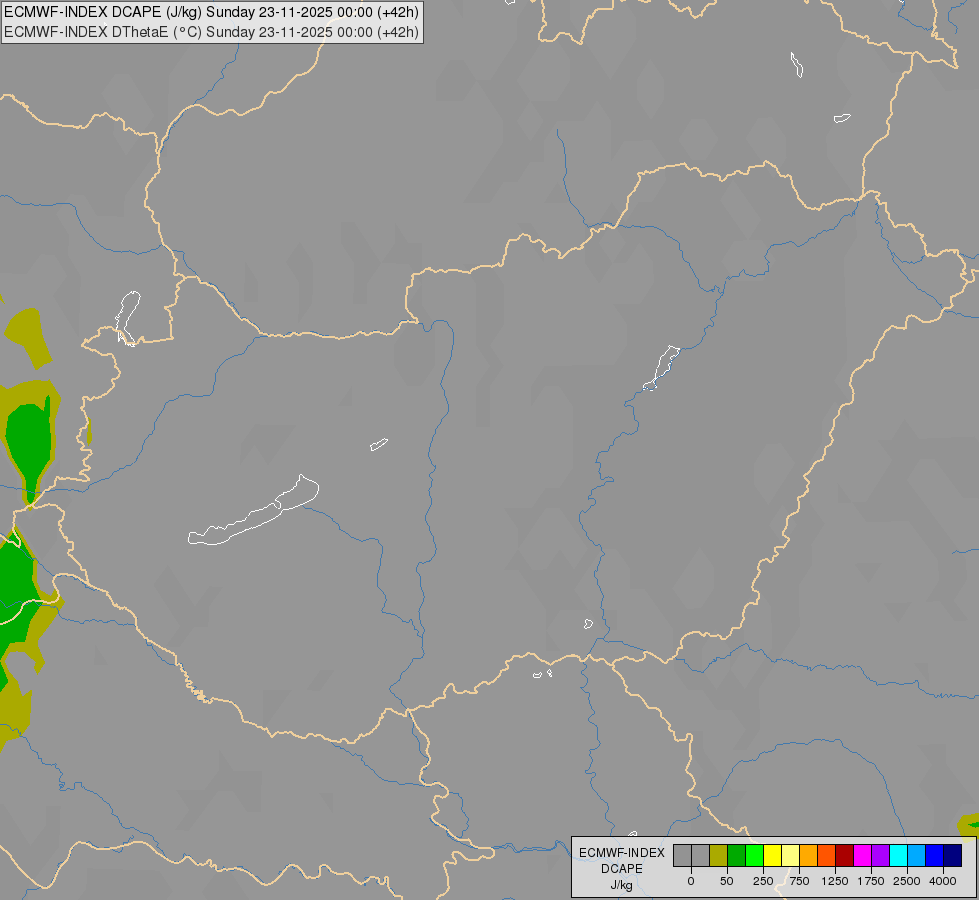The height and width of the screenshot is (900, 979).
Task: Select the pale yellow legend swatch
Action: [x=790, y=856]
